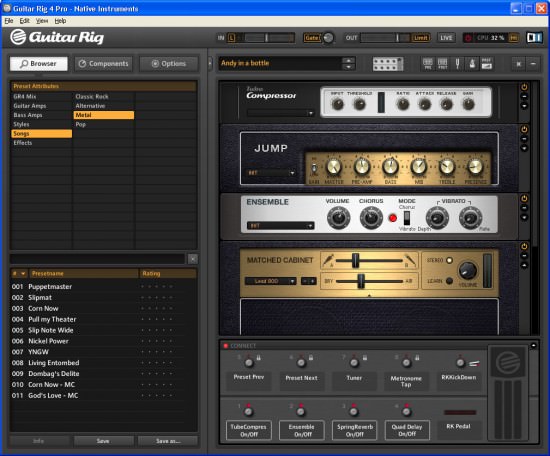550x456 pixels.
Task: Step to next preset with the down arrow
Action: tap(348, 67)
